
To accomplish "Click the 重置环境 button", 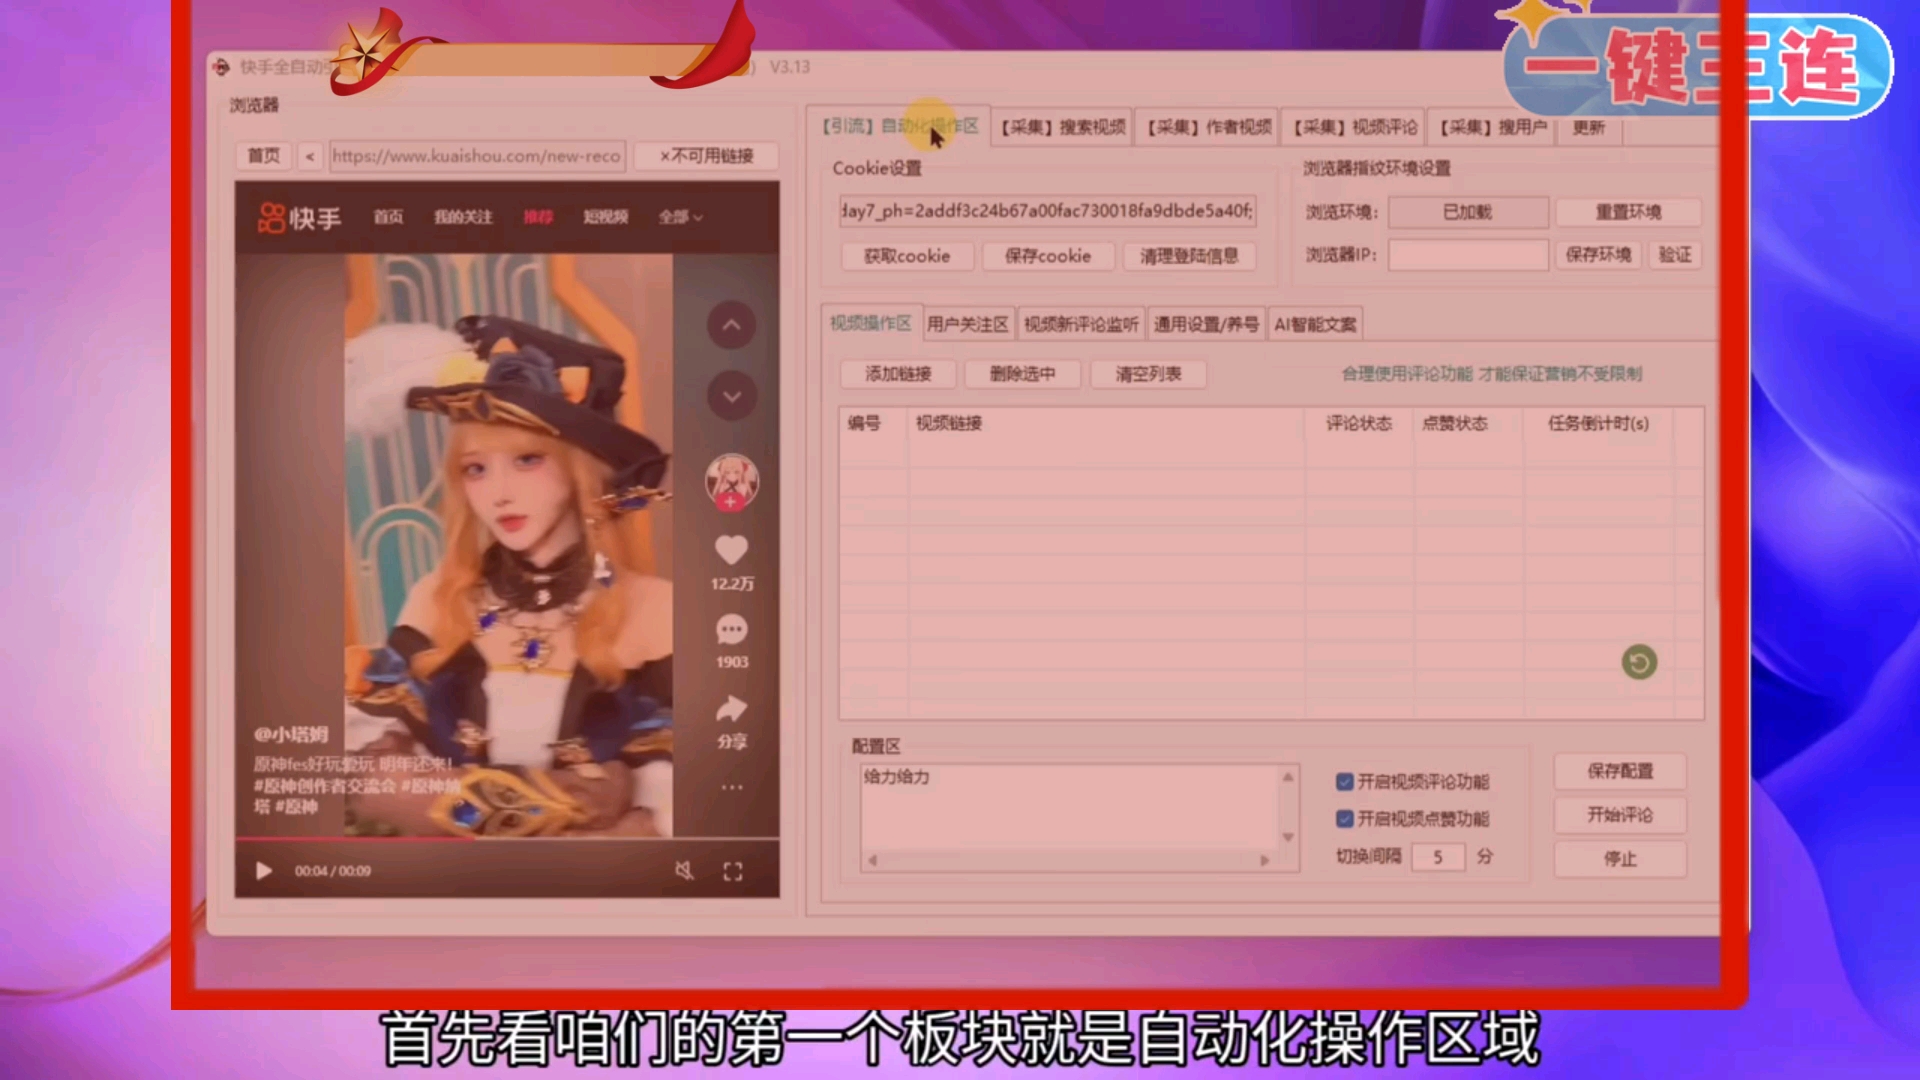I will (x=1627, y=212).
